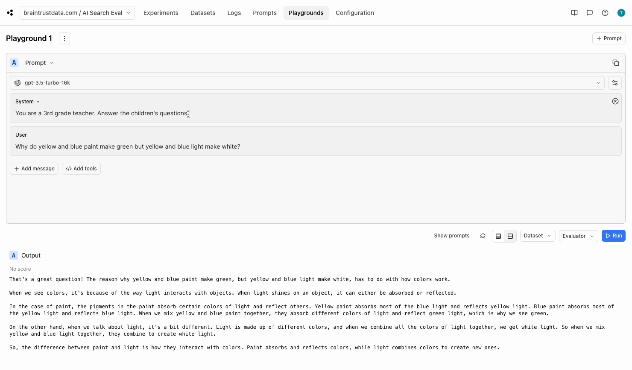Remove the System message

click(x=615, y=102)
